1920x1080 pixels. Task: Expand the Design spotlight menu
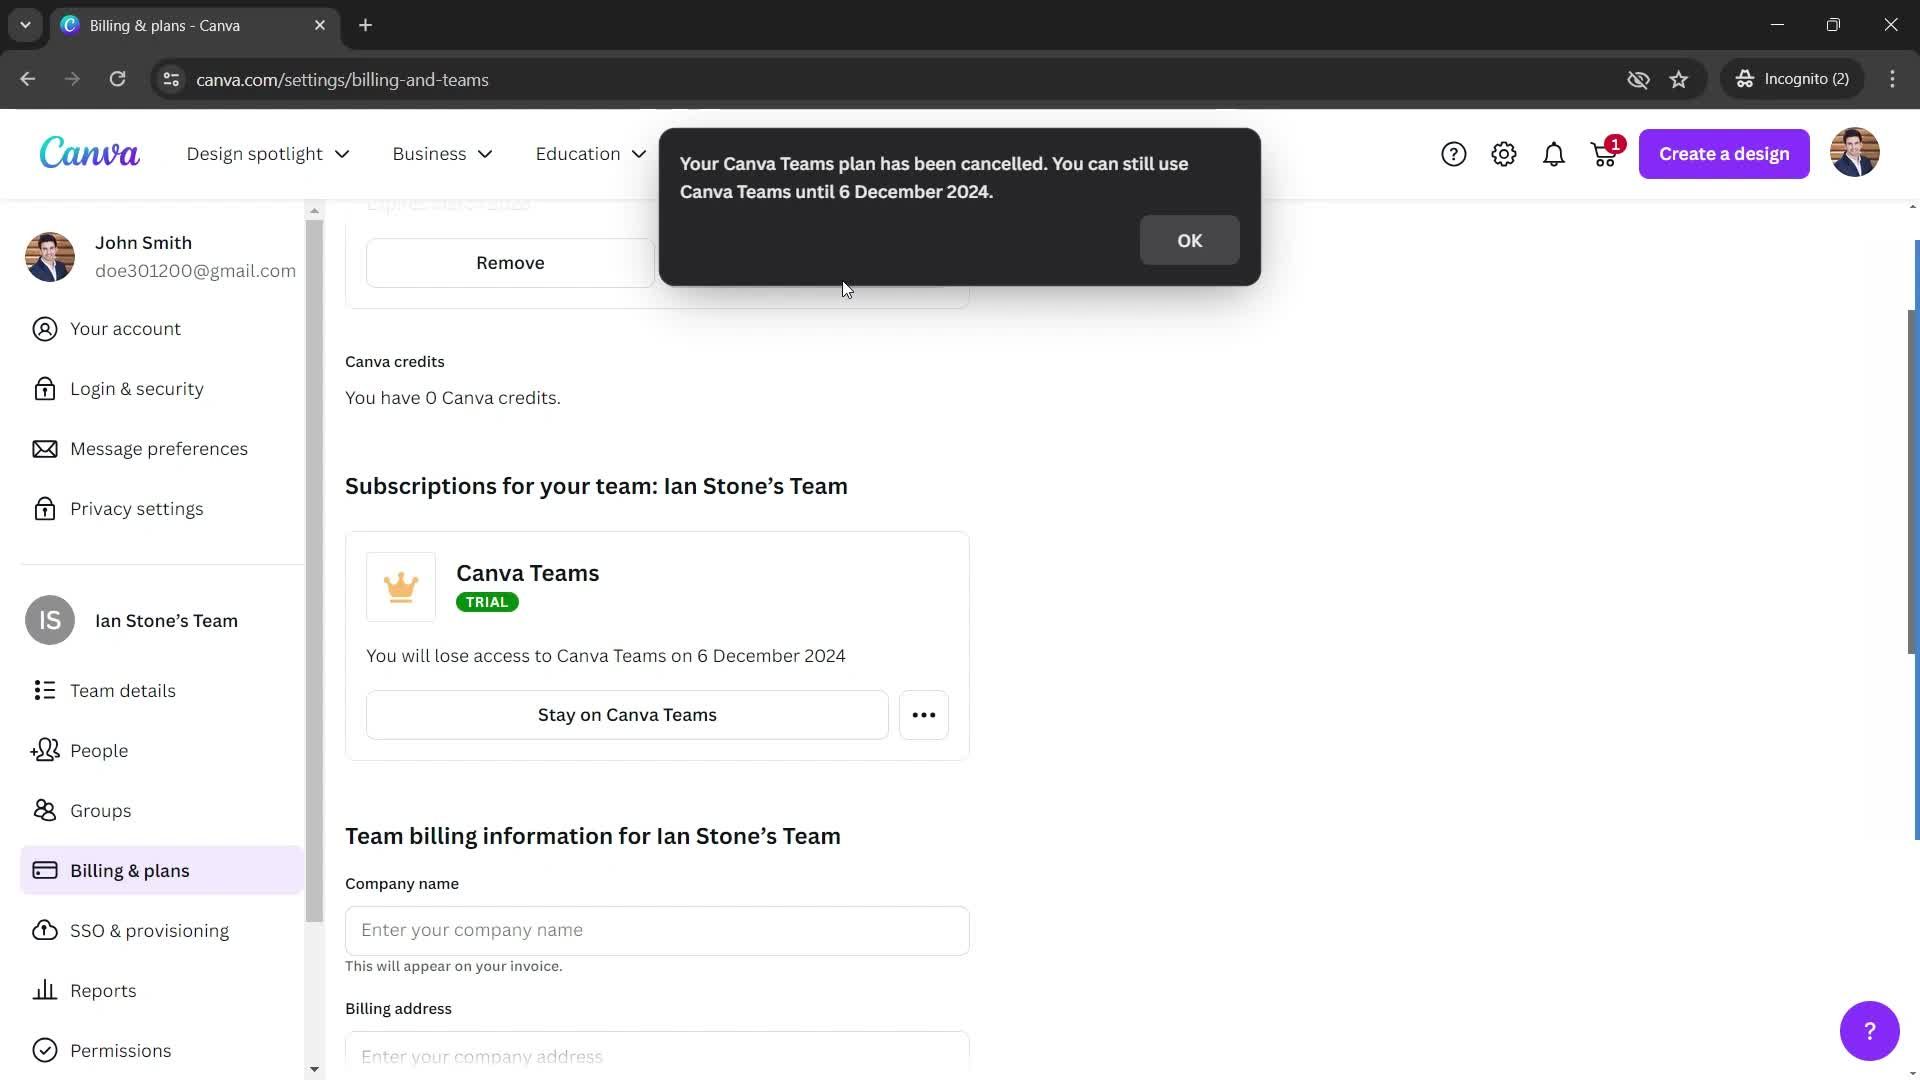coord(268,154)
